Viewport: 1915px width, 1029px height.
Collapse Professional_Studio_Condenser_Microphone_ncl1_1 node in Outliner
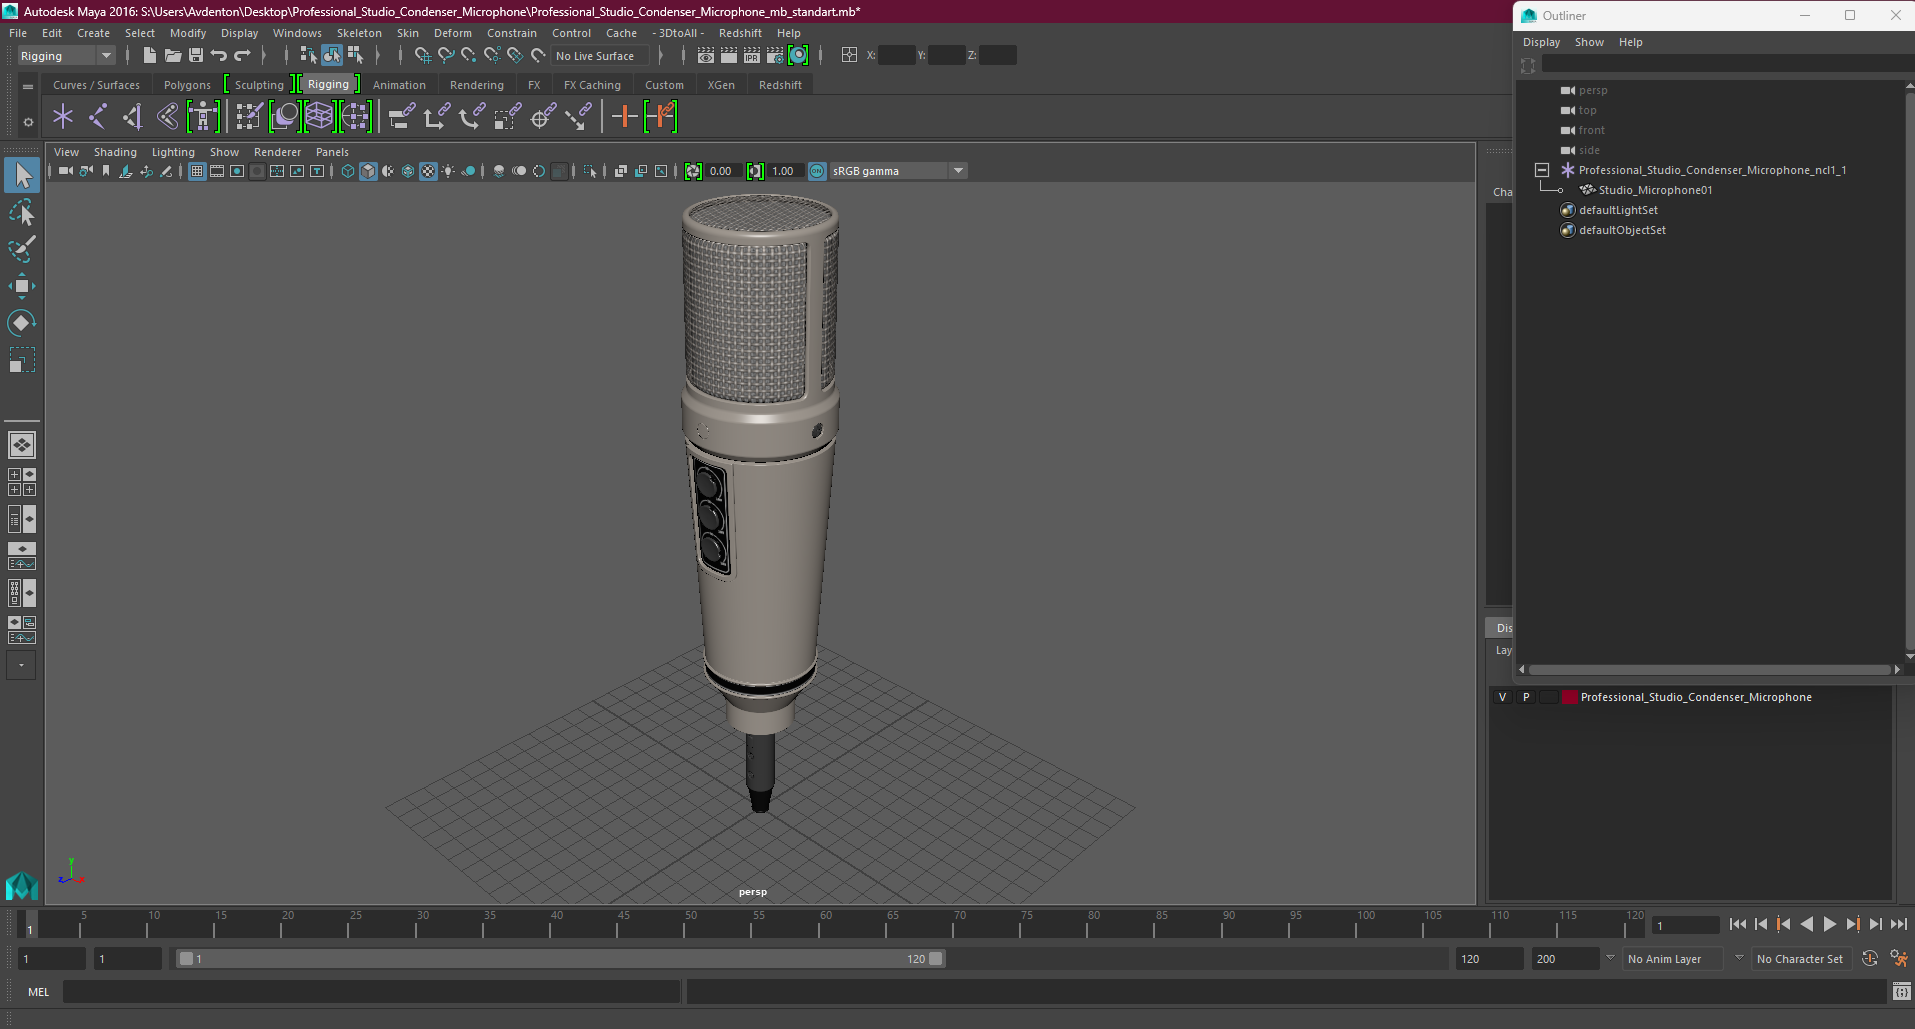coord(1542,170)
